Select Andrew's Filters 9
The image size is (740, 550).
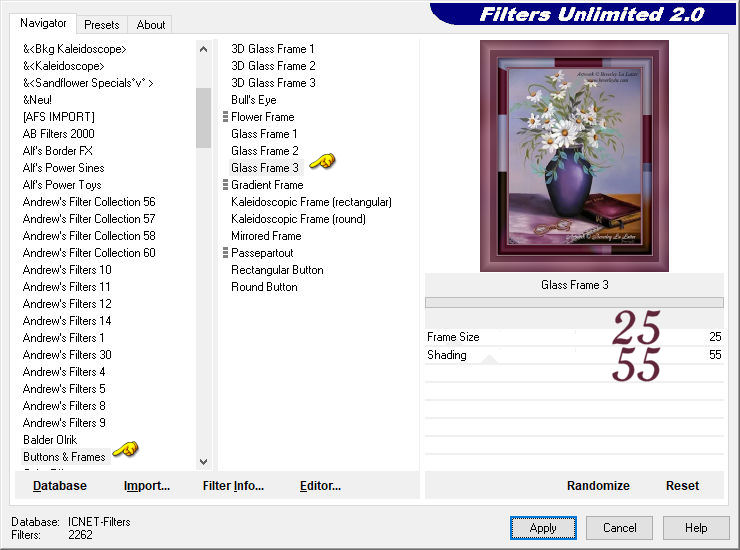(64, 423)
